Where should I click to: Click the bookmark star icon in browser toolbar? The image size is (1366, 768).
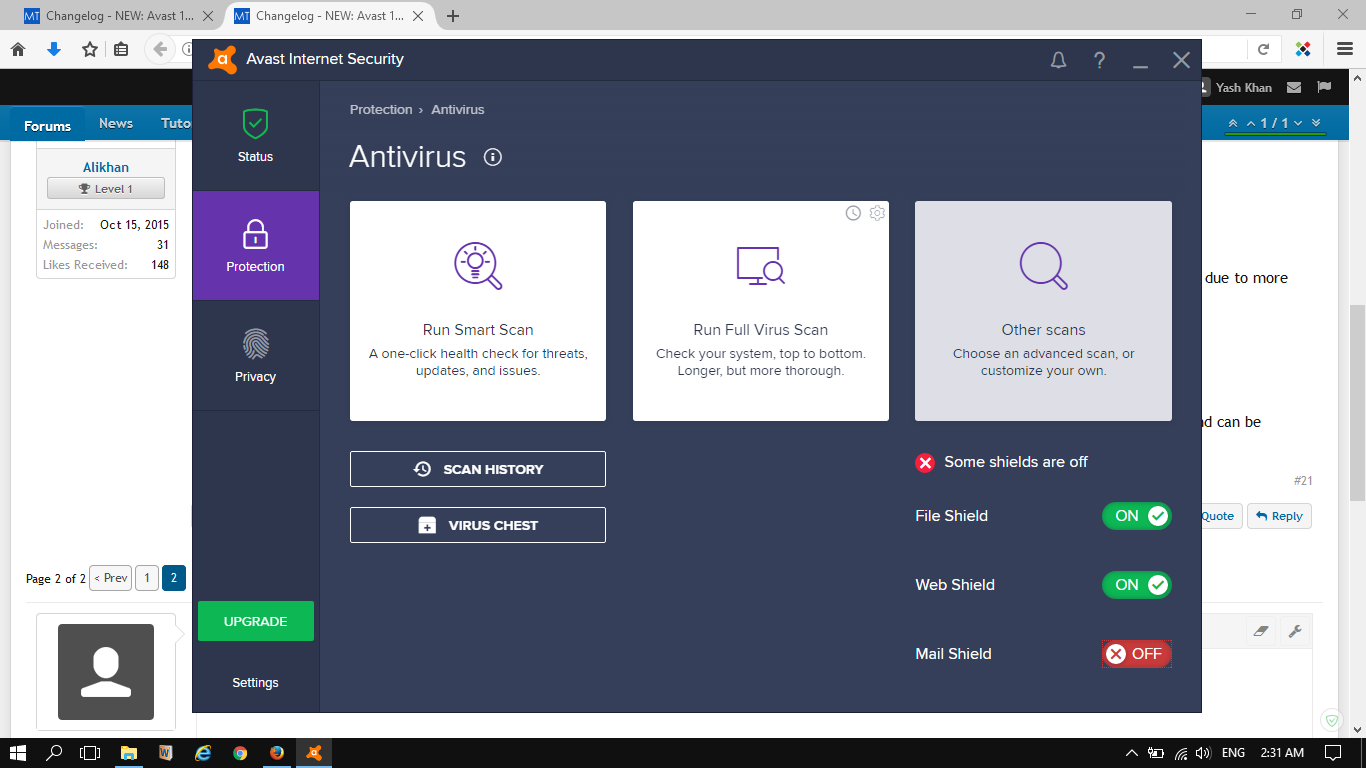90,49
